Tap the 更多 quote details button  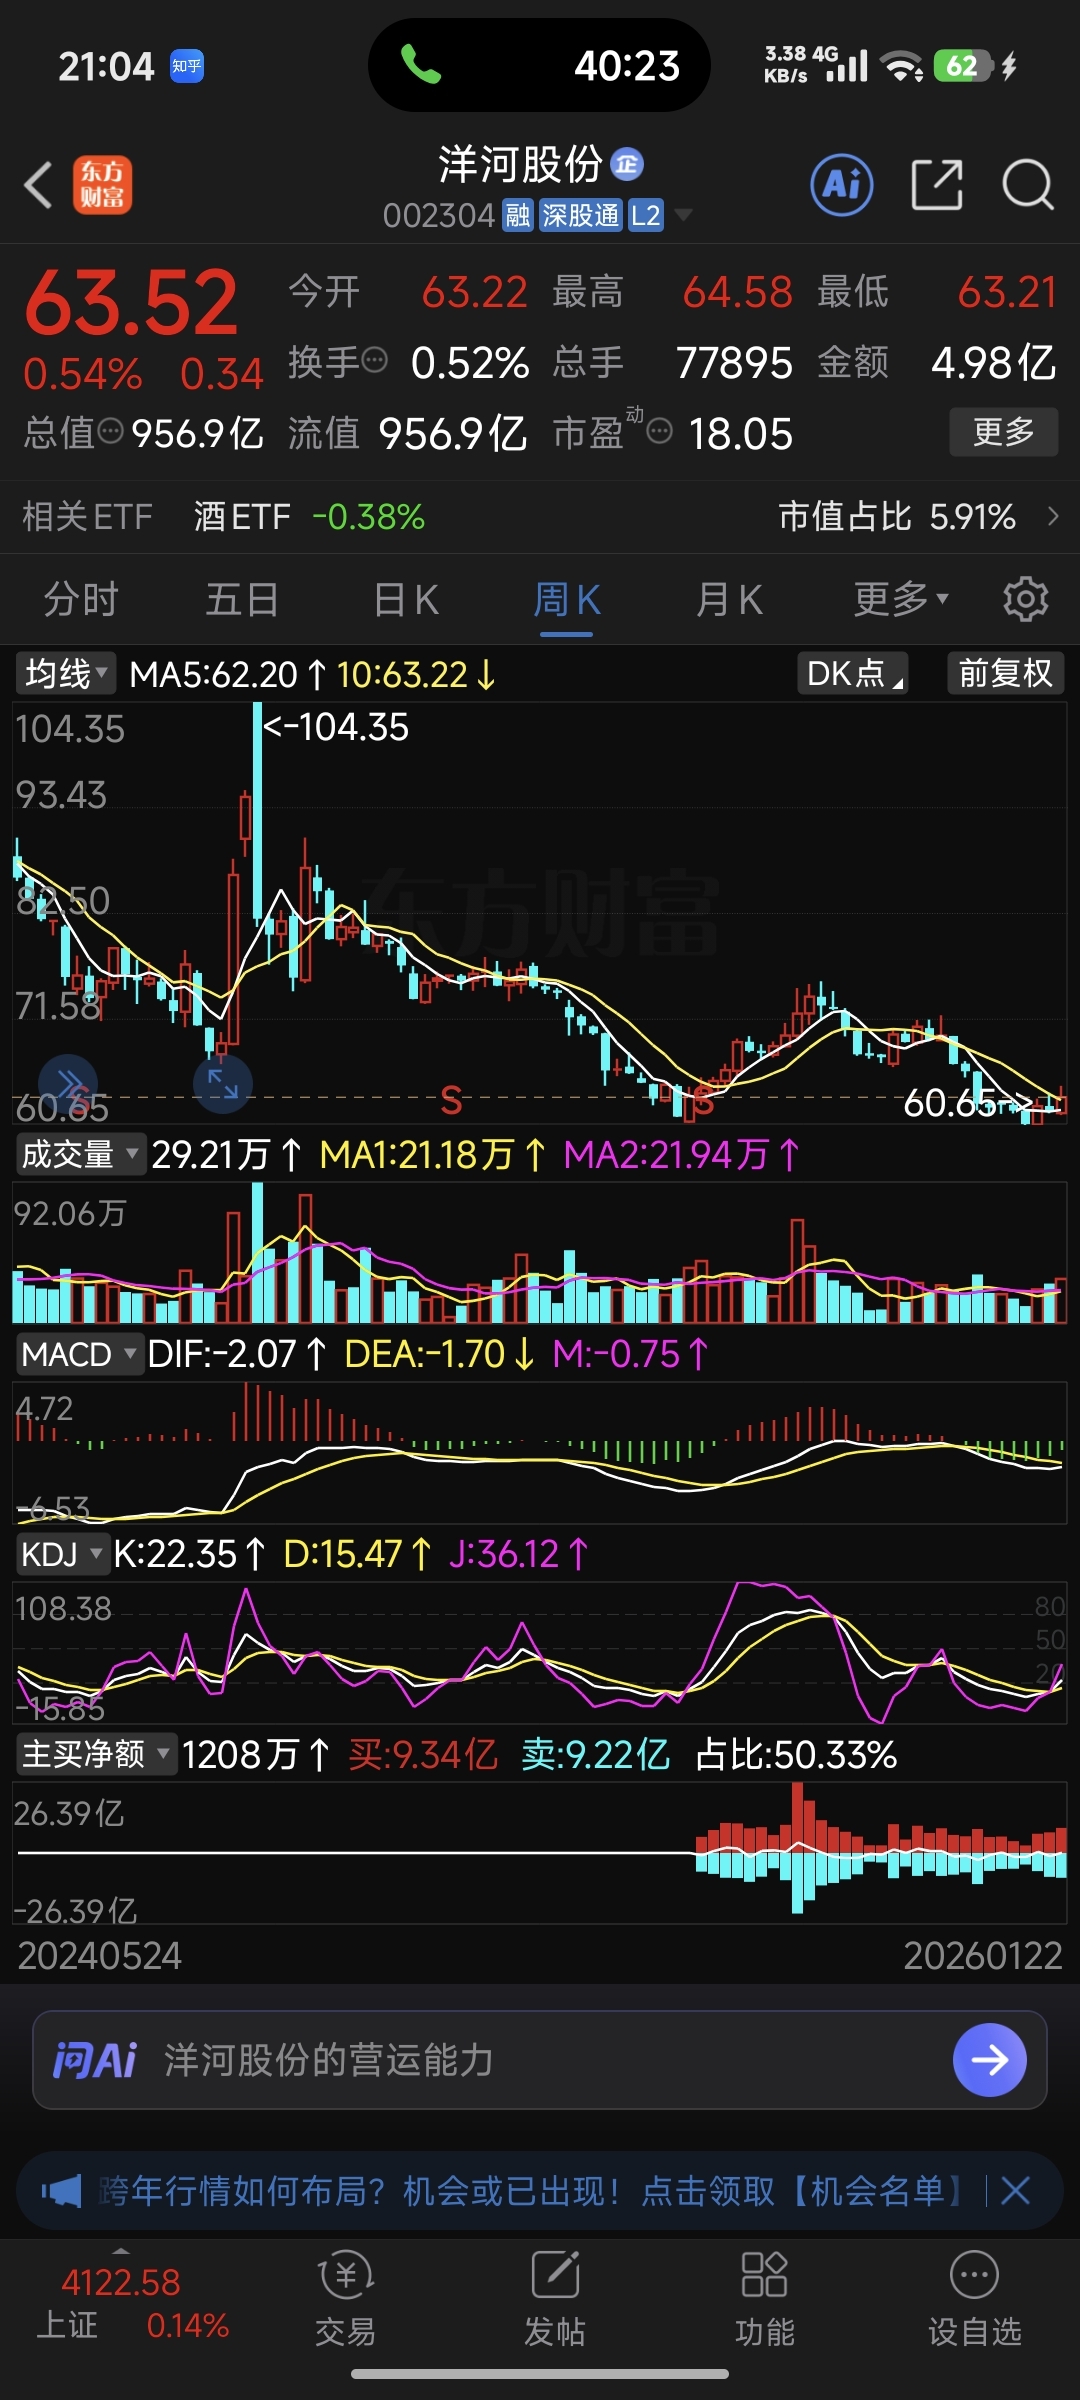click(1003, 432)
